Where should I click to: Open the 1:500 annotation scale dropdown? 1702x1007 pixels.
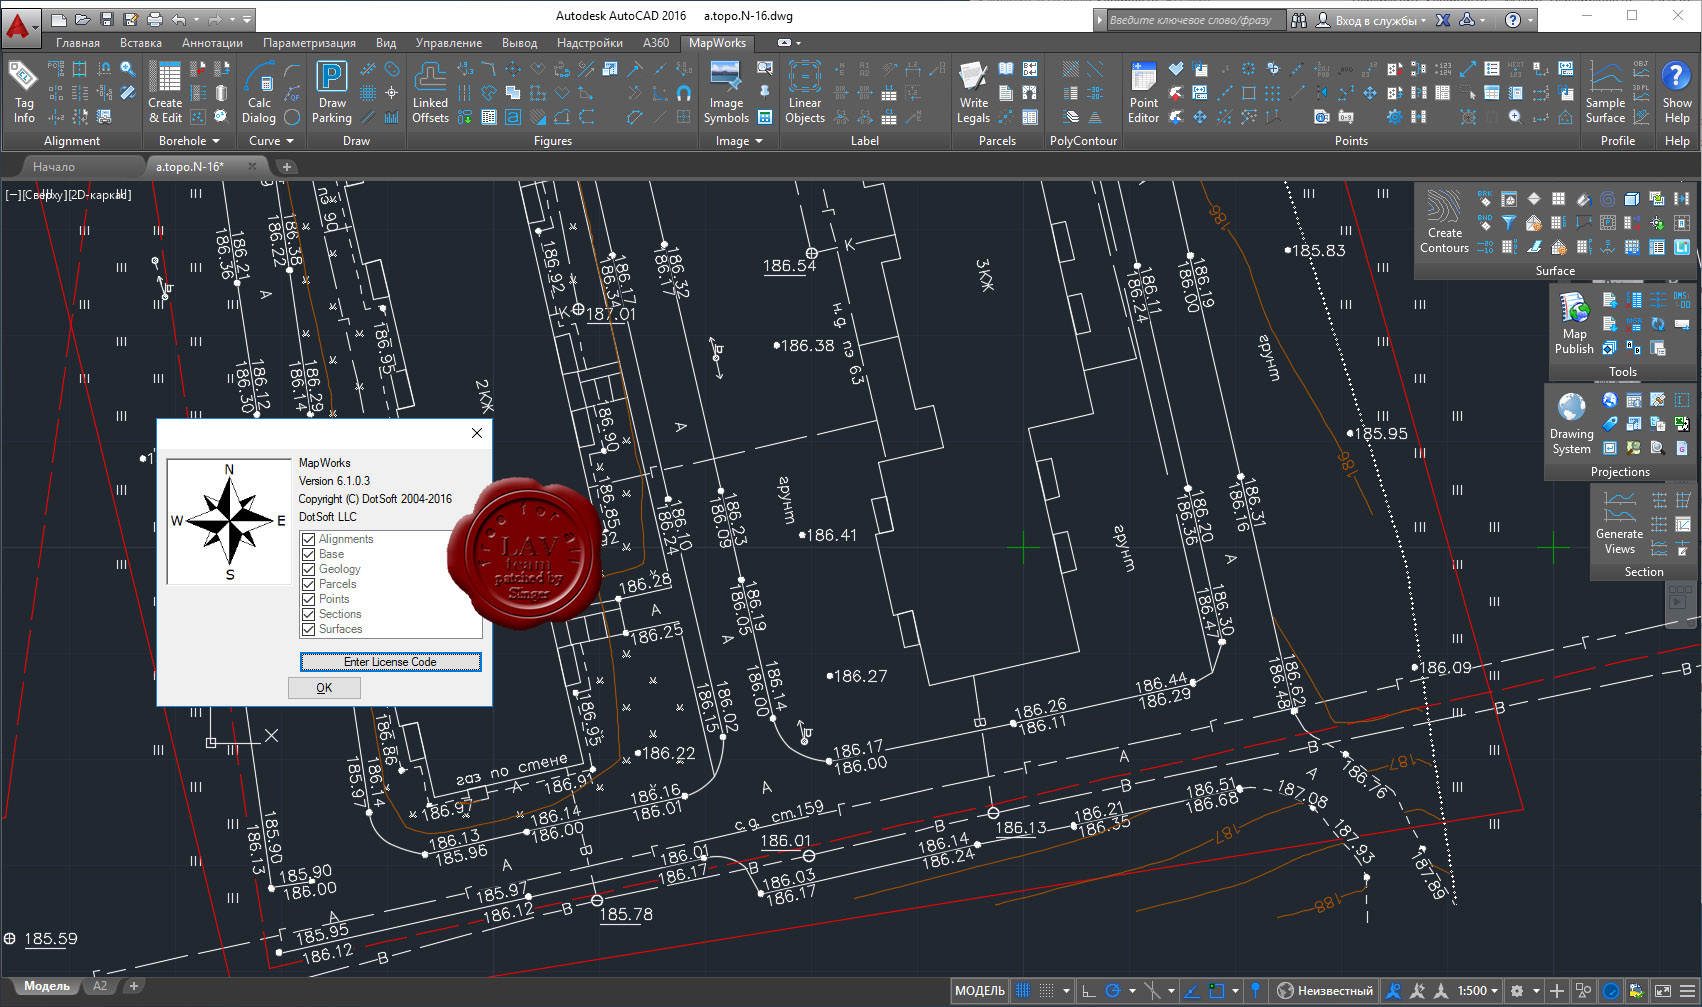[1478, 991]
